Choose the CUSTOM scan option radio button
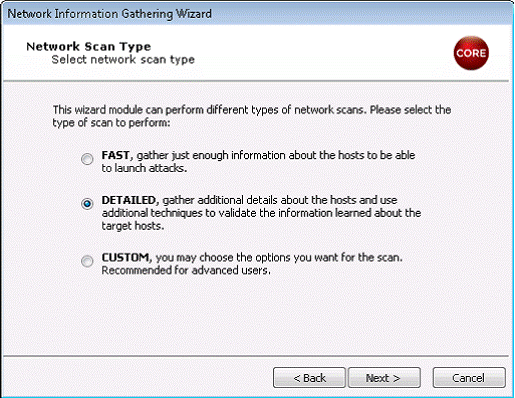 (87, 261)
